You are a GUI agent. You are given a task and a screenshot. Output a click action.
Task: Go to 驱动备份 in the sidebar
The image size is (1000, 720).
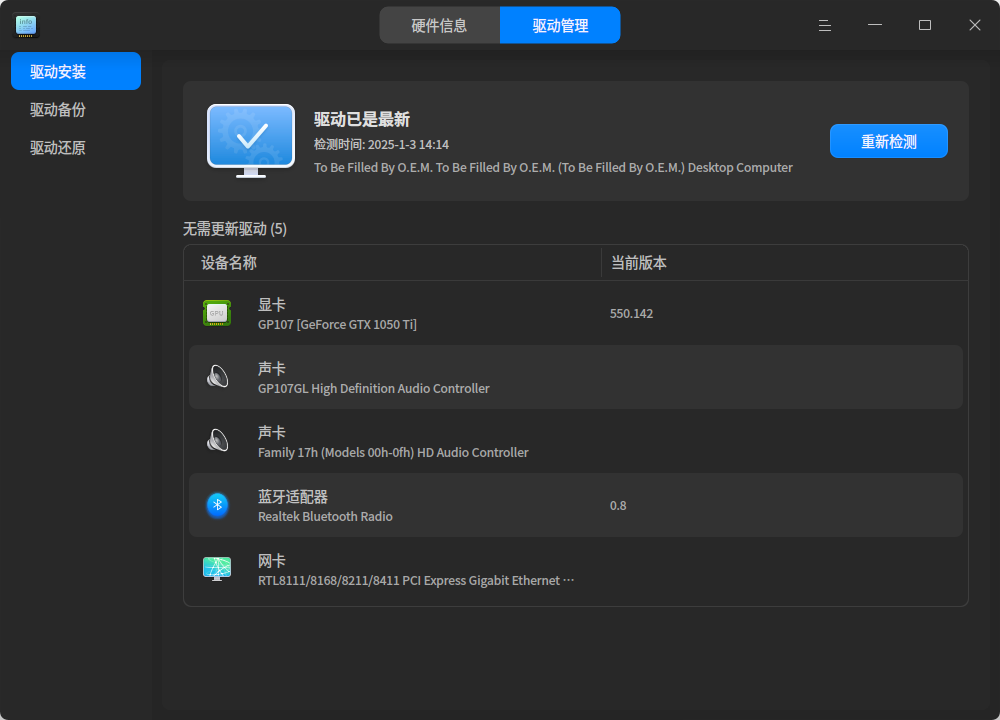click(x=76, y=110)
